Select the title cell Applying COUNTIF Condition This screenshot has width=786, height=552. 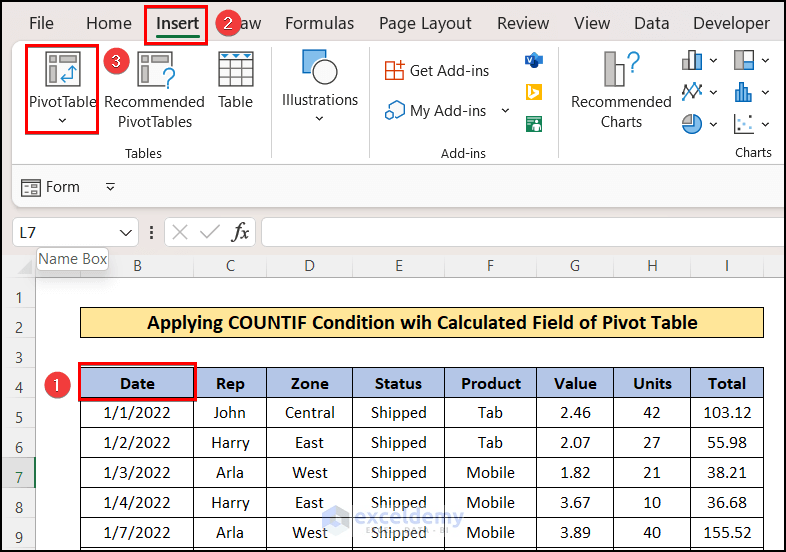click(422, 322)
